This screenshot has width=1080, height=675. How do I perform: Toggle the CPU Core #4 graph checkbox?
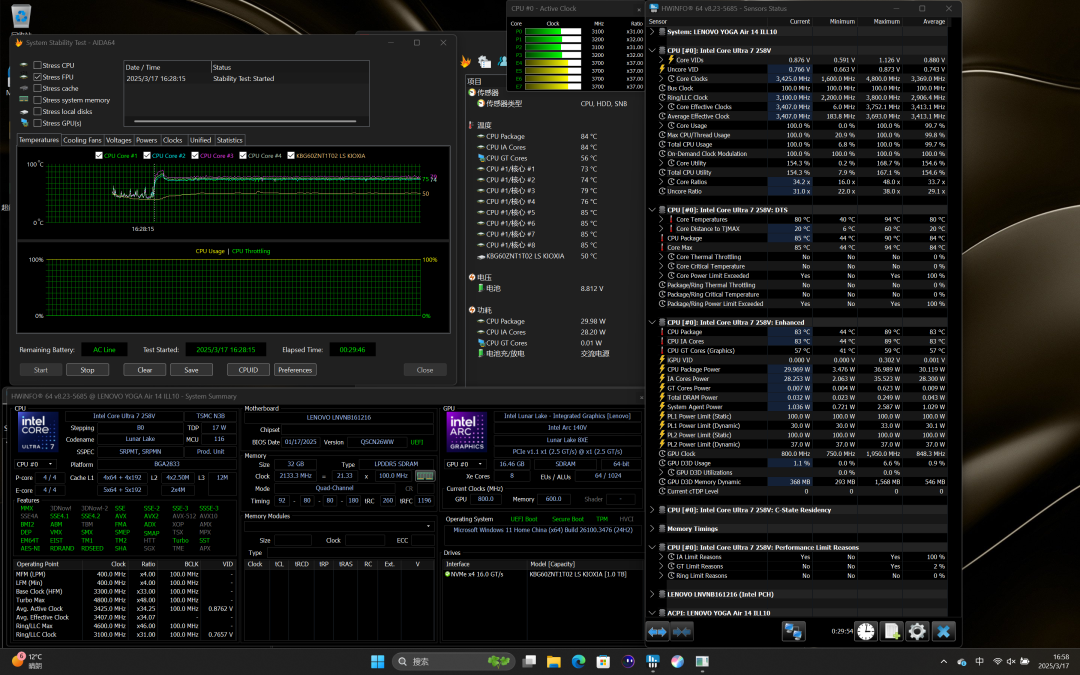(x=243, y=156)
